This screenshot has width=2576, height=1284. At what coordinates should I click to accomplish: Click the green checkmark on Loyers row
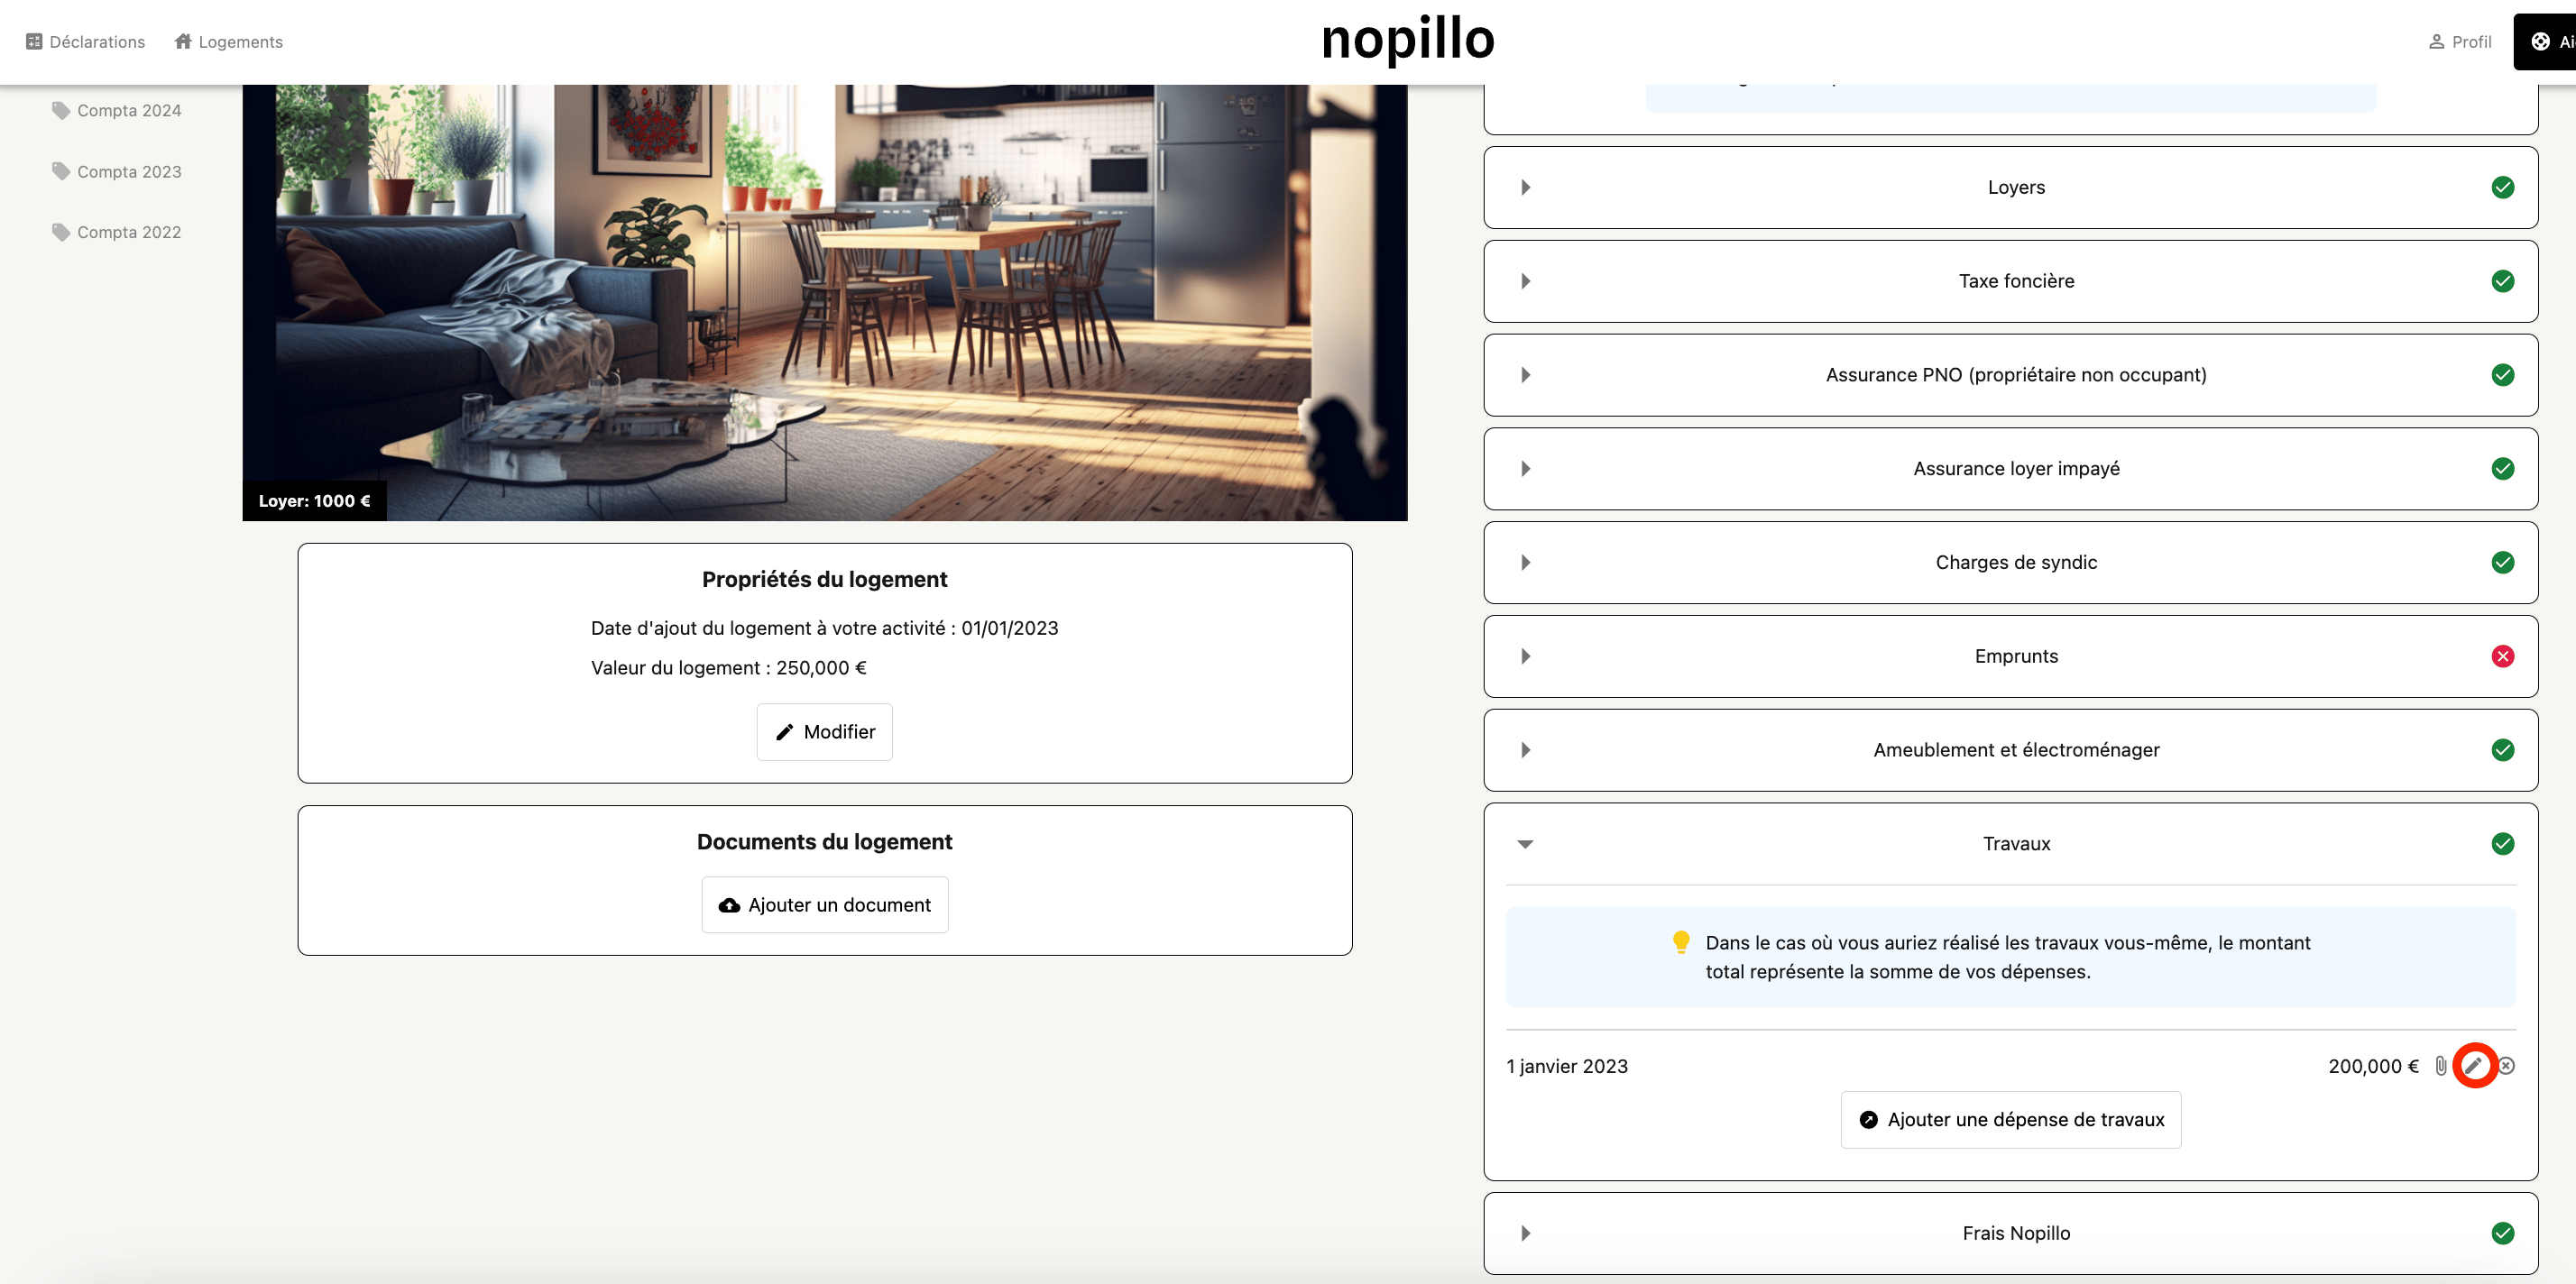coord(2502,187)
